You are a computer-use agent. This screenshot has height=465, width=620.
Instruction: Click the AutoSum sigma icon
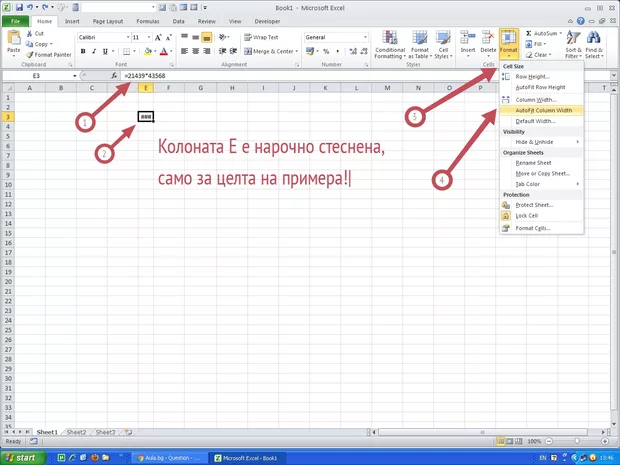click(529, 34)
